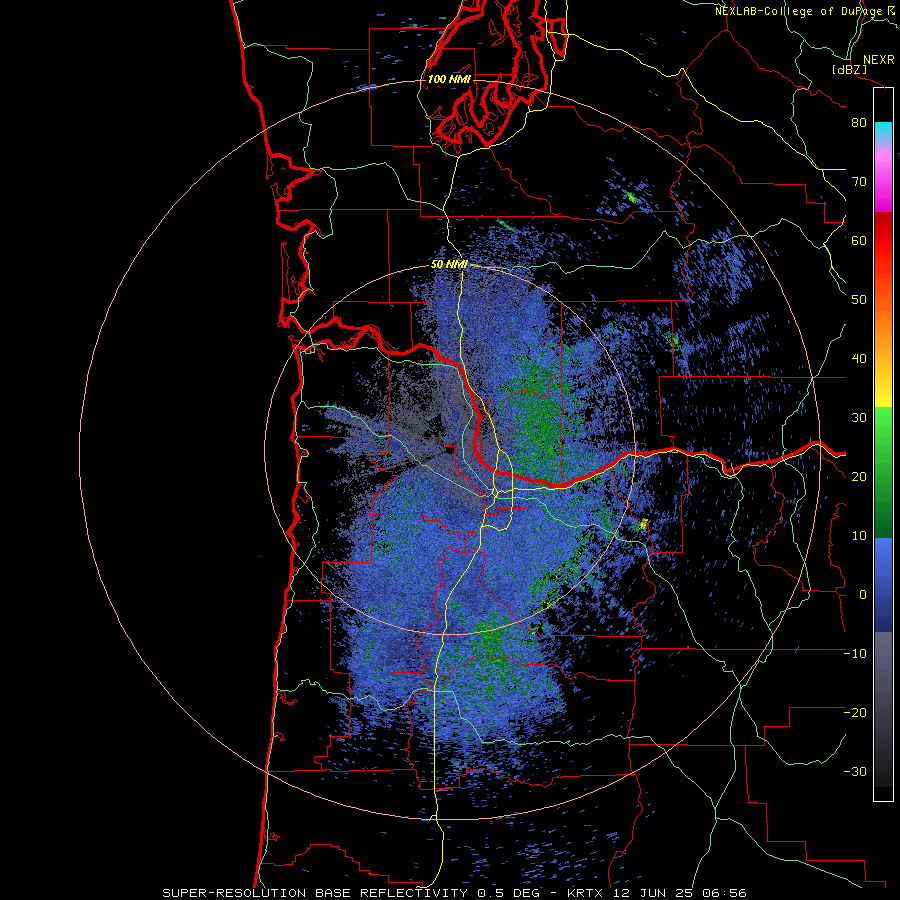The image size is (900, 900).
Task: Click the -20 value on the dBZ scale
Action: point(855,713)
